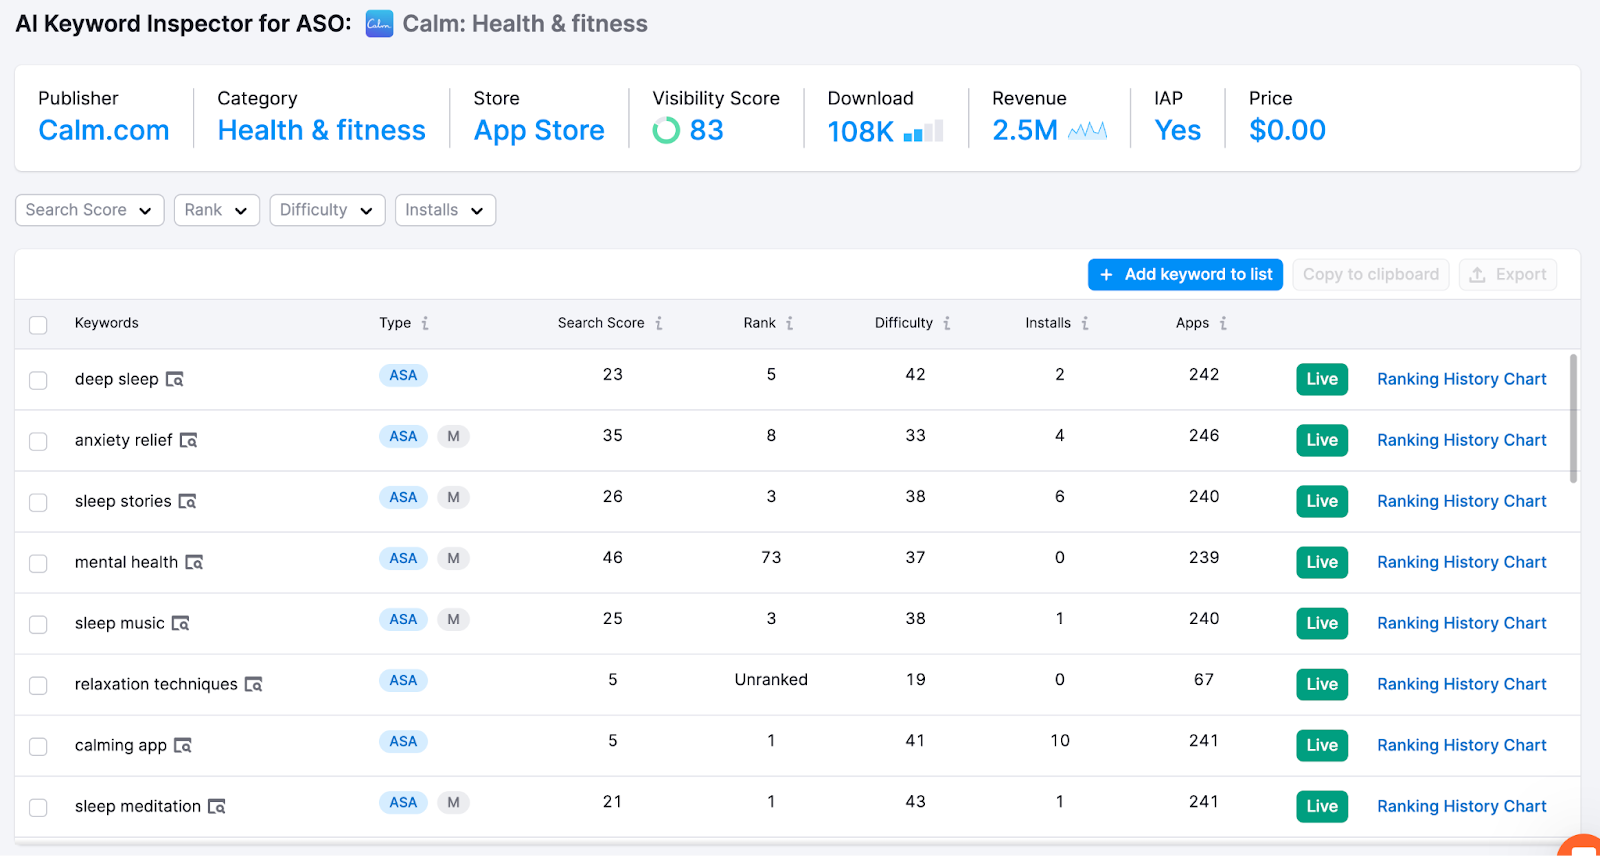The width and height of the screenshot is (1600, 856).
Task: Open search icon beside calming app keyword
Action: [183, 745]
